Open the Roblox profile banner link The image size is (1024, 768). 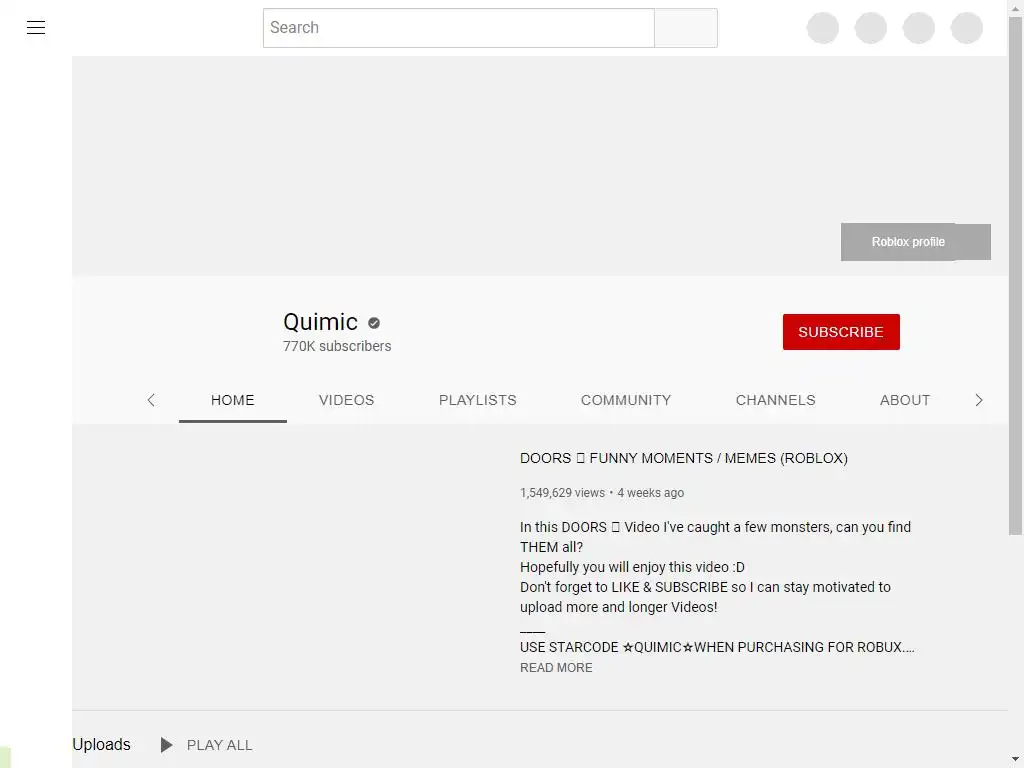pyautogui.click(x=916, y=242)
